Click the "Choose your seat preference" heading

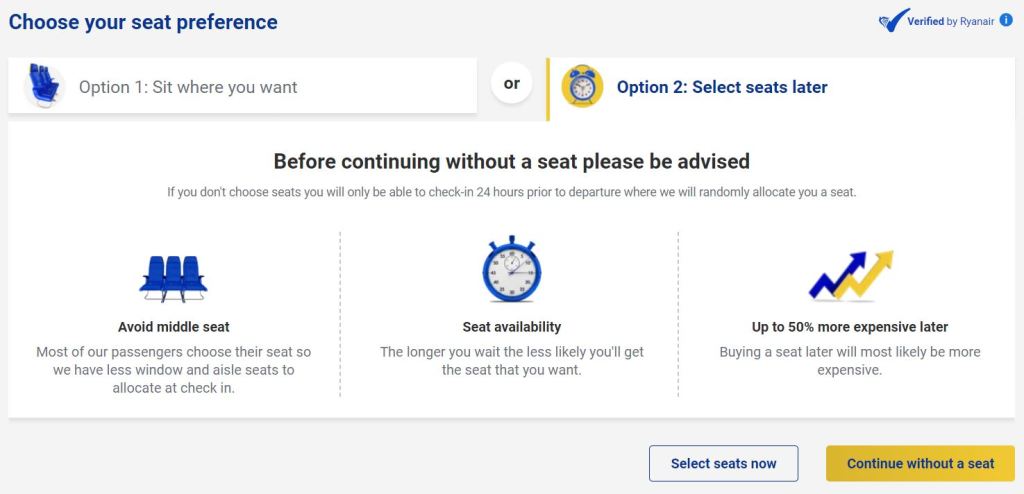(143, 21)
